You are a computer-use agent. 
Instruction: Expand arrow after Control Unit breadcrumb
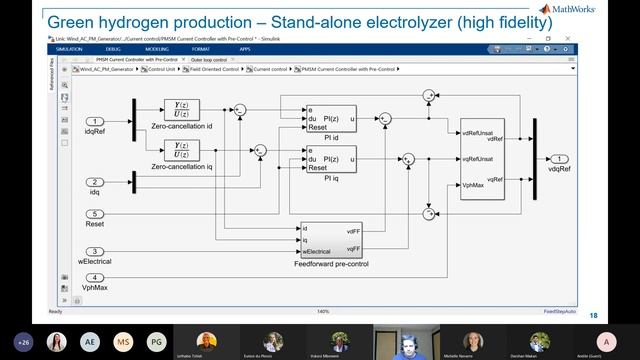click(179, 69)
